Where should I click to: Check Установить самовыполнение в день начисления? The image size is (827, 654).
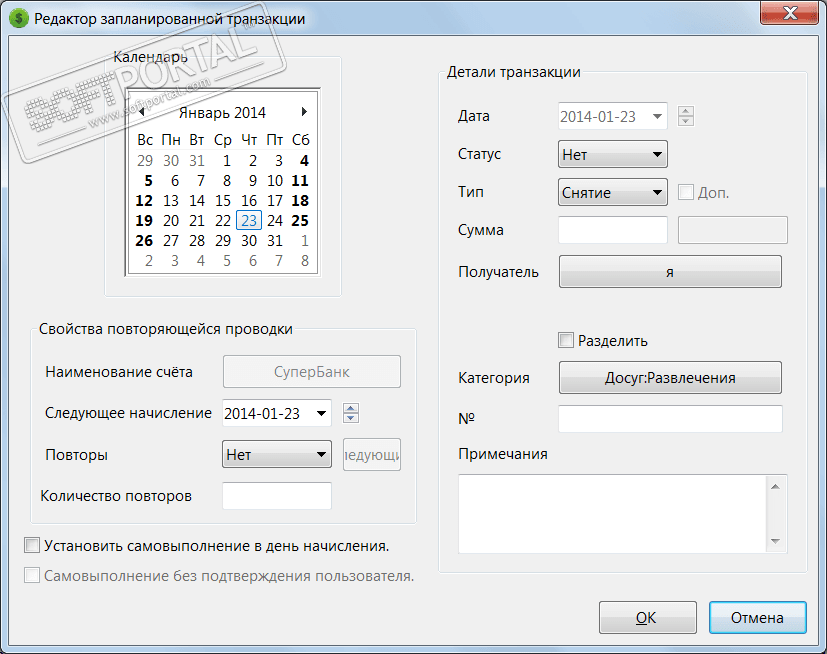click(x=32, y=545)
